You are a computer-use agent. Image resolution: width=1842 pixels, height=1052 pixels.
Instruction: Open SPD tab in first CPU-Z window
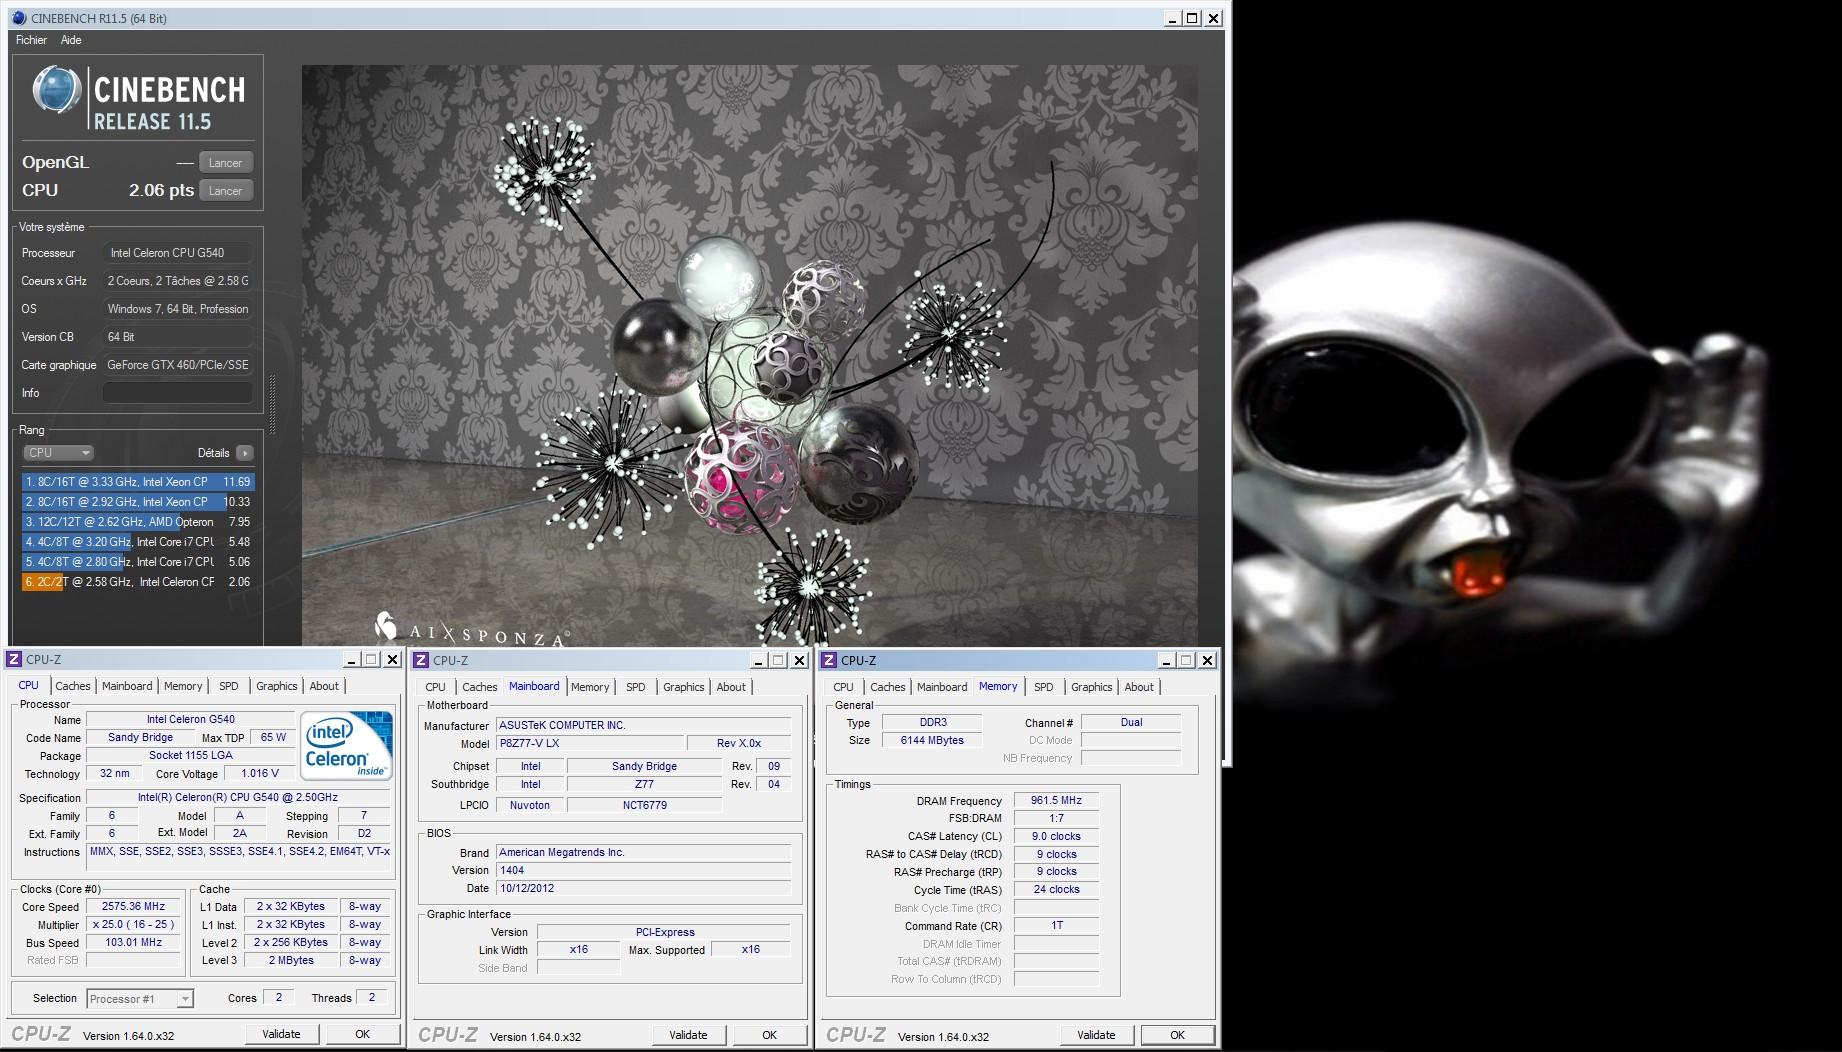tap(229, 686)
